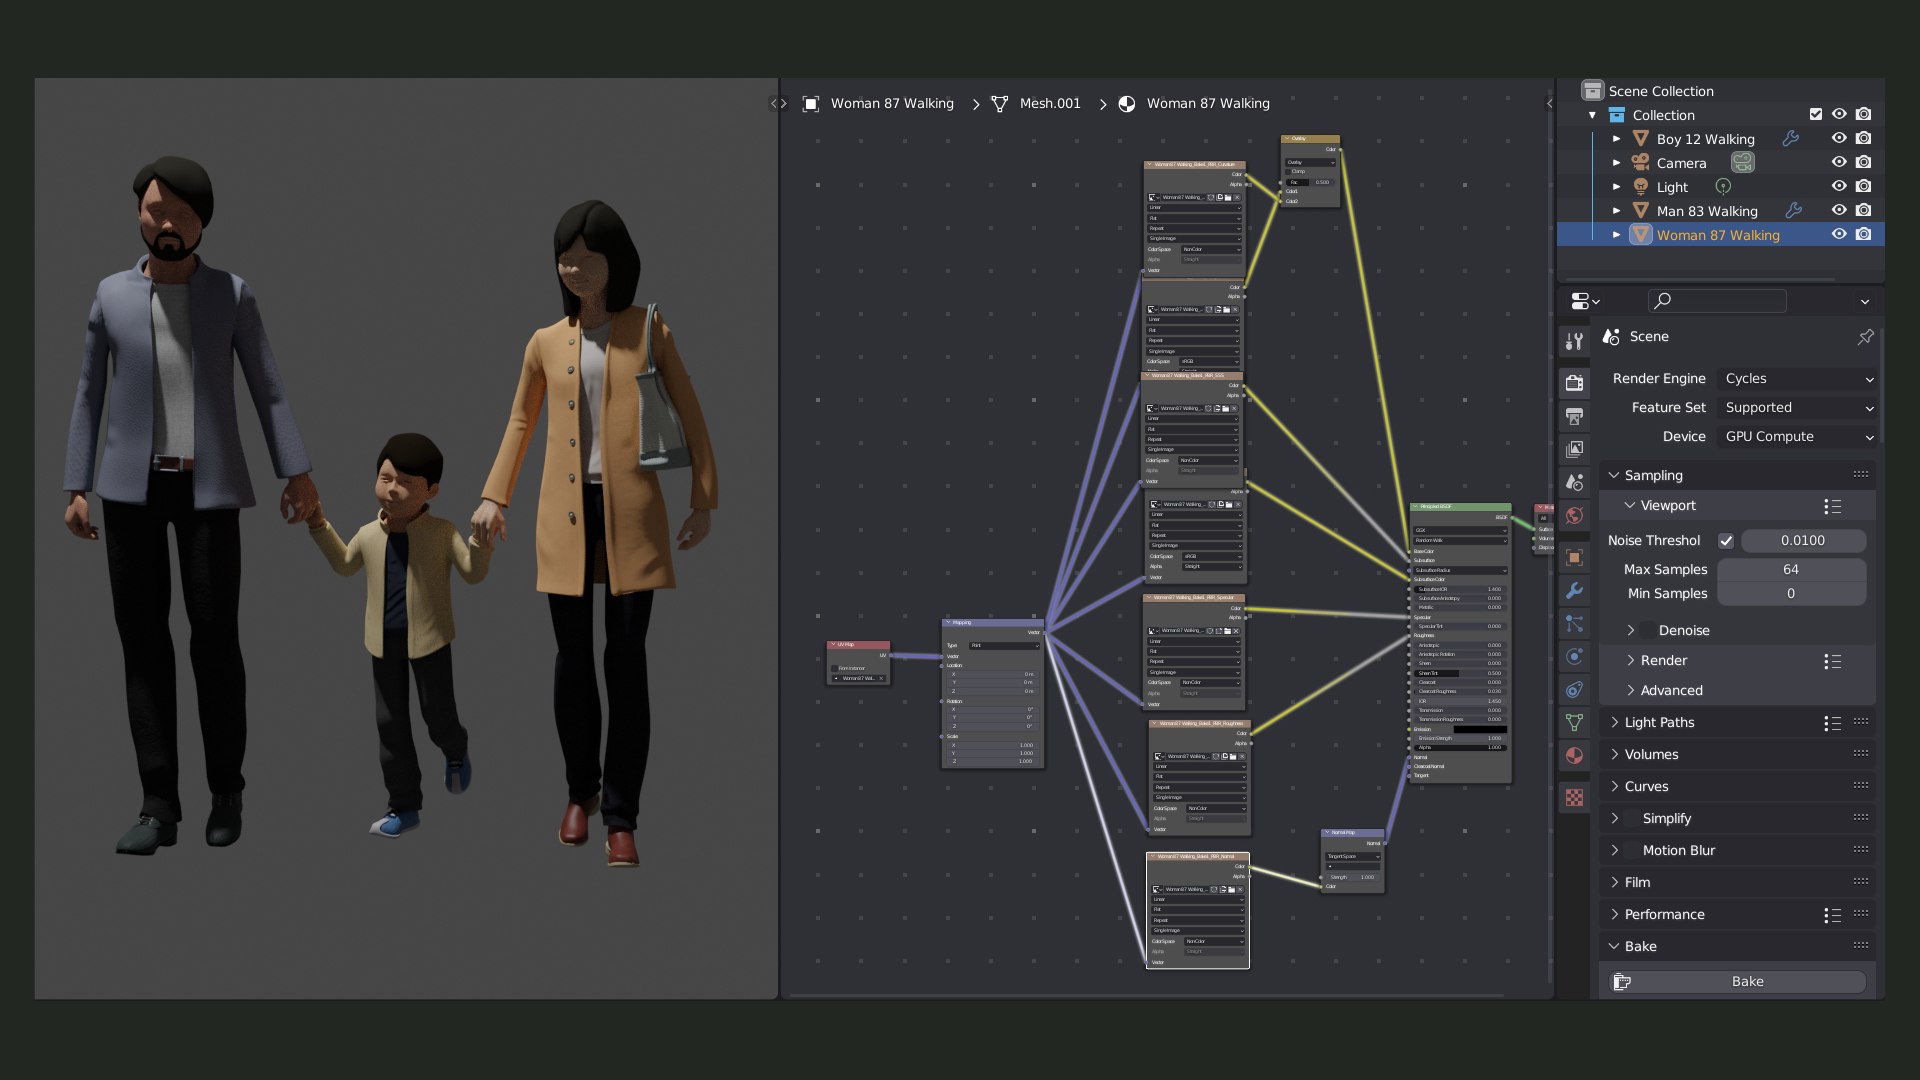Open the View Layer properties tab
This screenshot has width=1920, height=1080.
1574,450
